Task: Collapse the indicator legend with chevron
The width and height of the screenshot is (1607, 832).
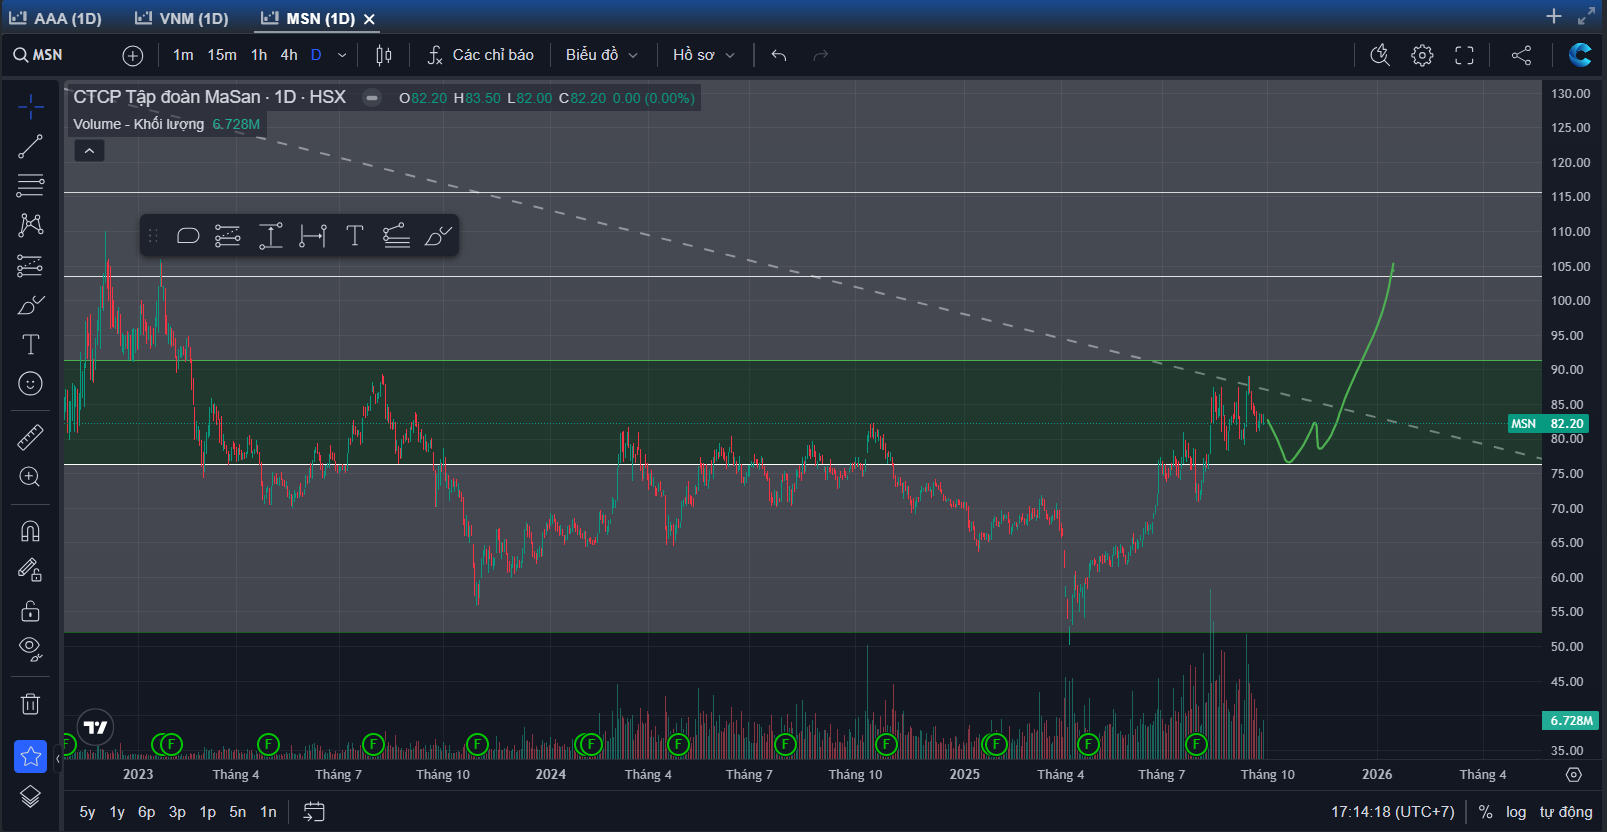Action: (x=89, y=151)
